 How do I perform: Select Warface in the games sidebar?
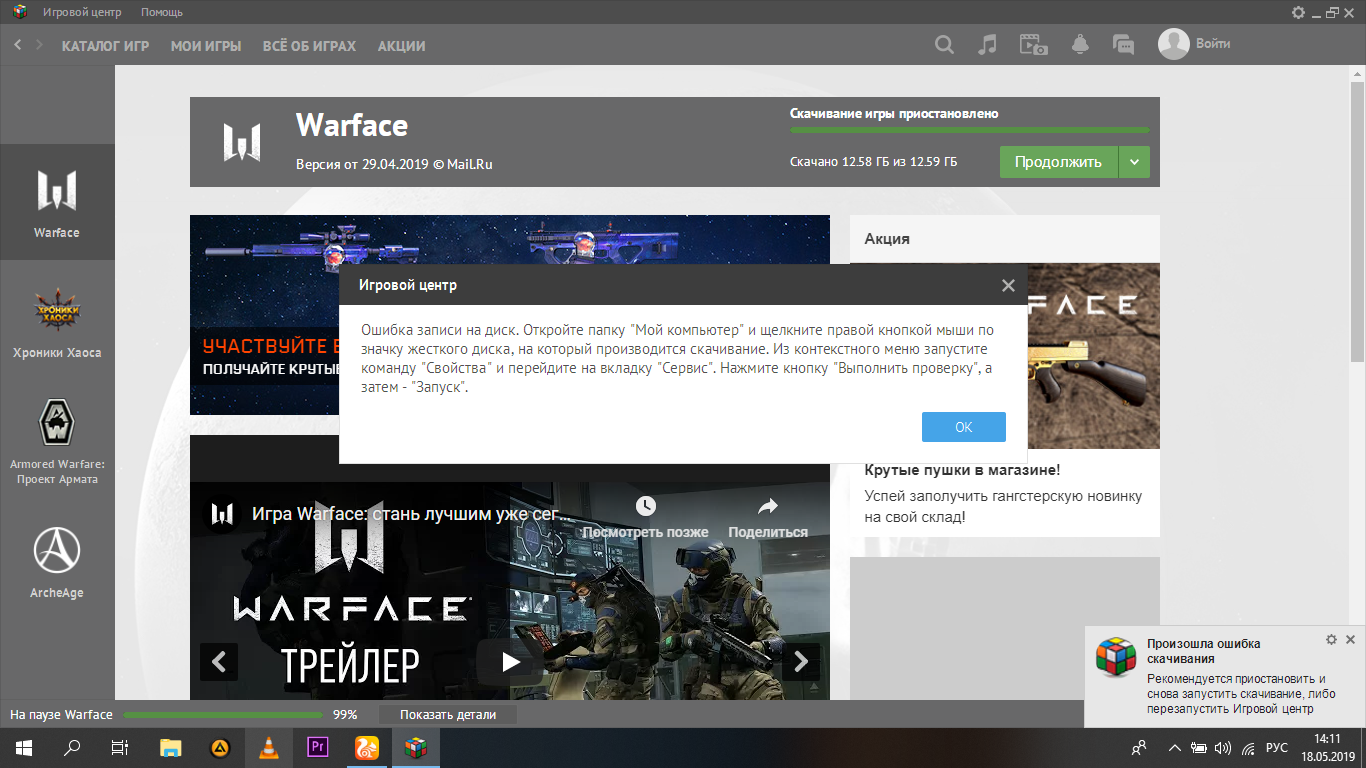click(x=57, y=202)
